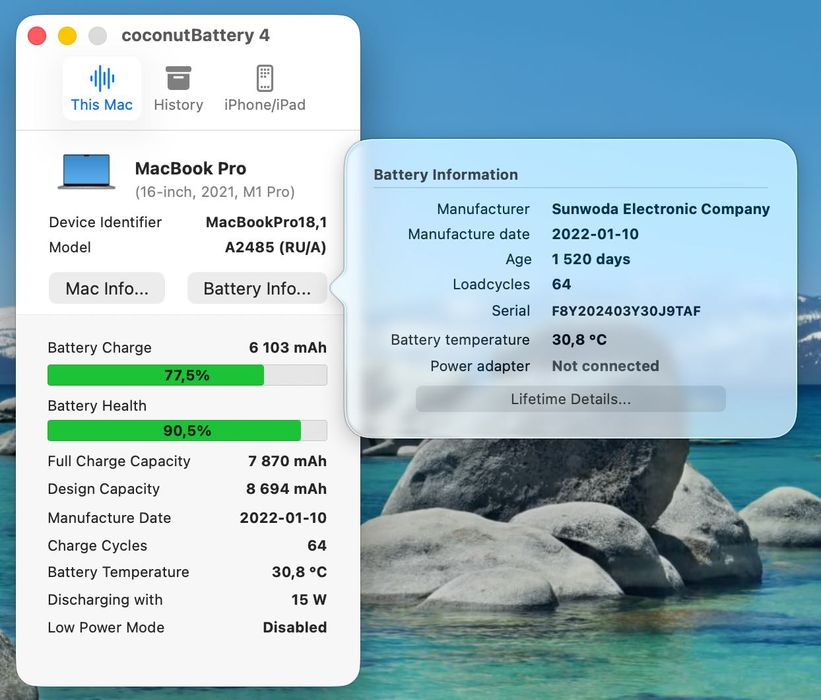
Task: Select the This Mac tab
Action: 102,88
